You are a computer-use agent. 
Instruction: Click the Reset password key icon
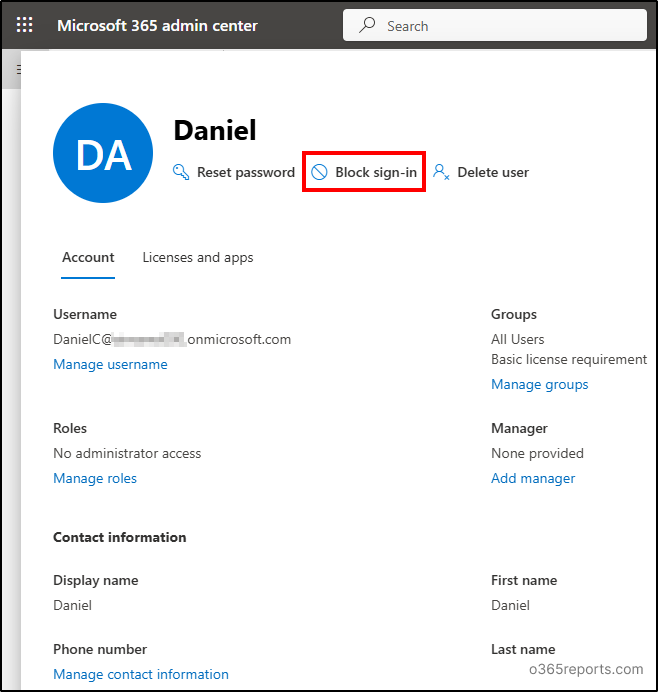181,172
